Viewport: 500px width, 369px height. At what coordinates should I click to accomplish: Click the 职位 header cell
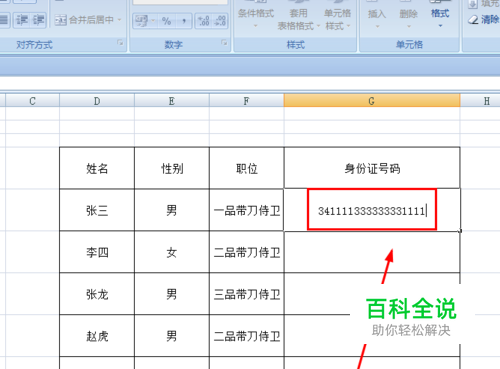coord(247,168)
